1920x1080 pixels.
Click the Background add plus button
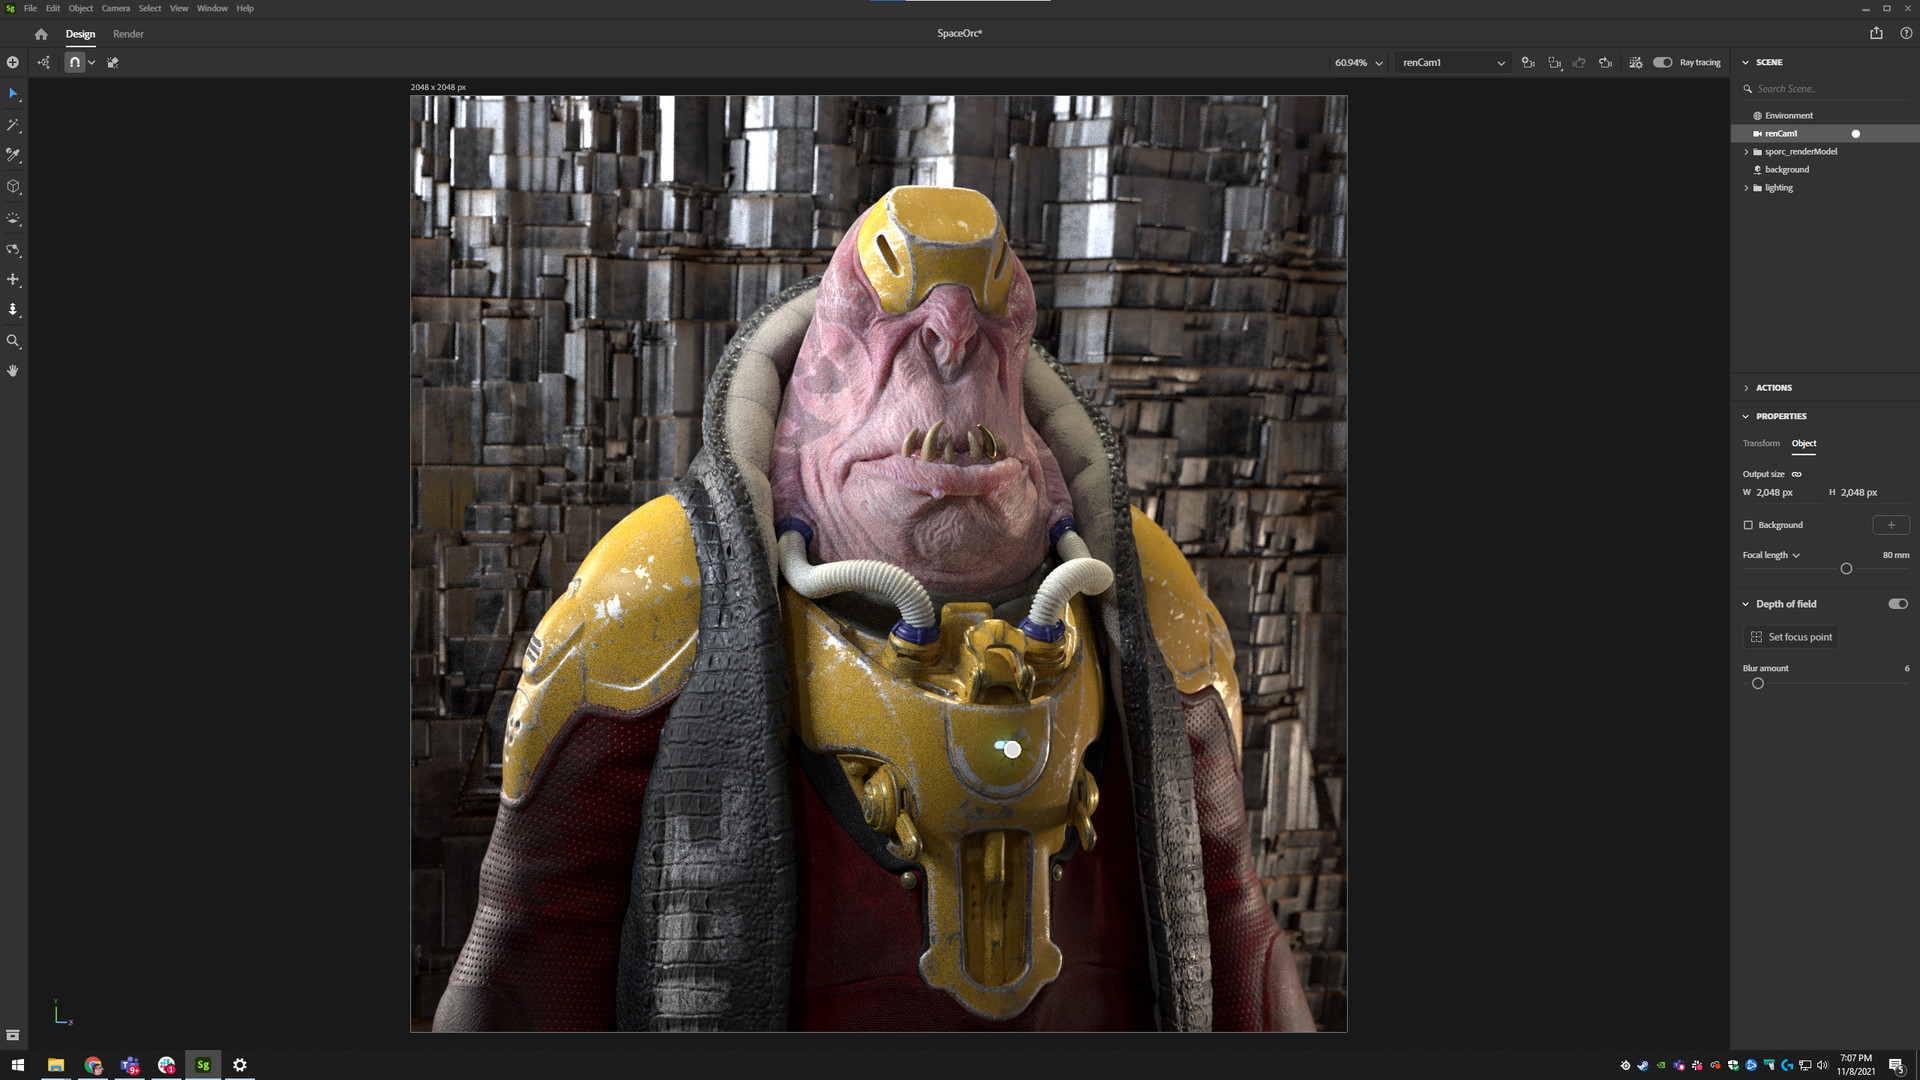pos(1890,525)
